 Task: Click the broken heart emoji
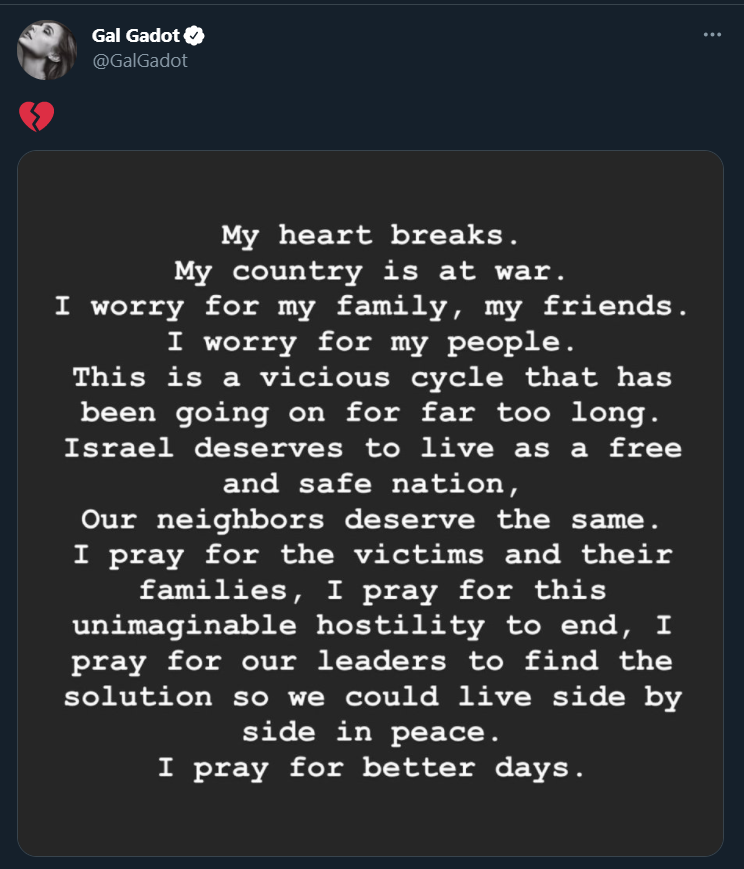pyautogui.click(x=36, y=117)
